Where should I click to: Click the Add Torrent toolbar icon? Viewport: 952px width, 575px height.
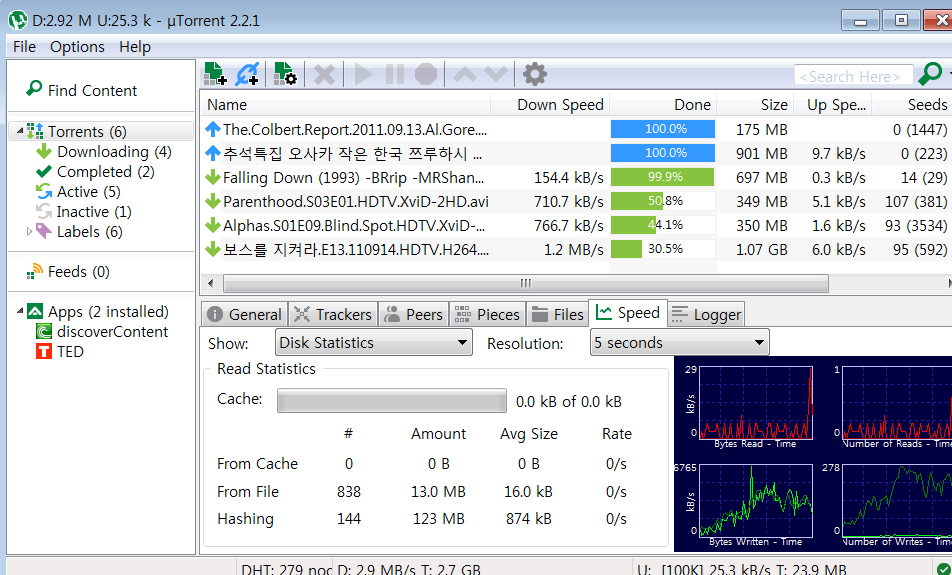215,74
